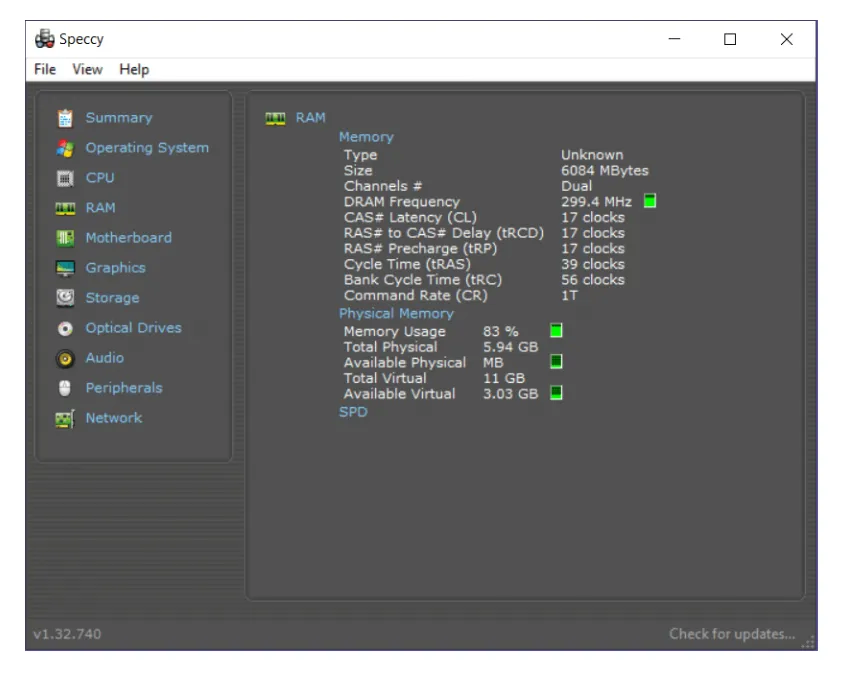Screen dimensions: 866x694
Task: Click the Command Rate 1T value
Action: pyautogui.click(x=569, y=295)
